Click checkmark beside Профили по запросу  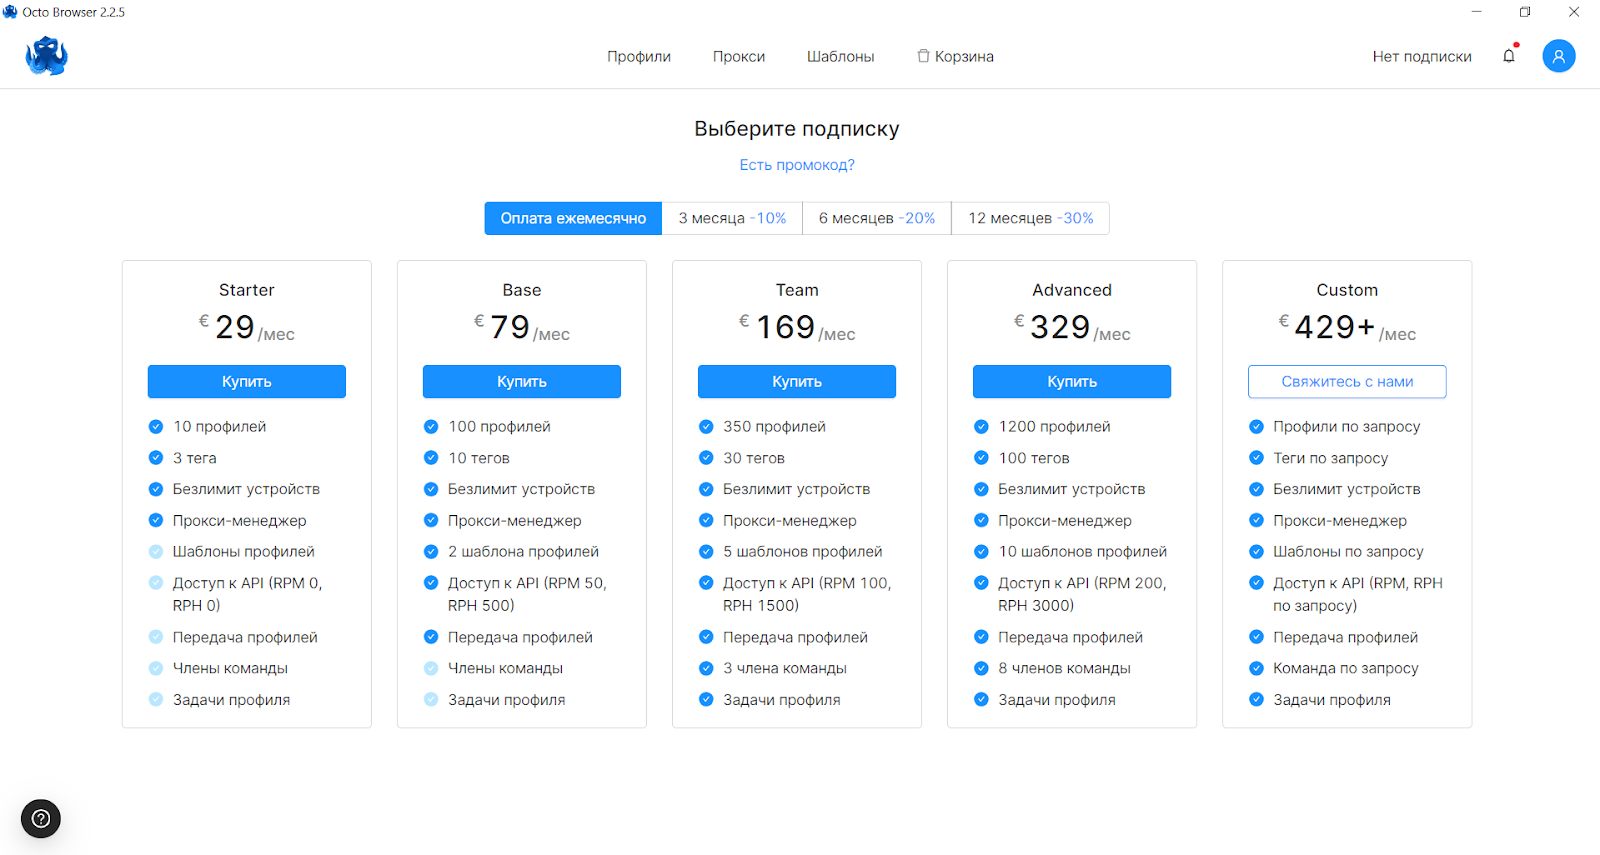[x=1256, y=427]
